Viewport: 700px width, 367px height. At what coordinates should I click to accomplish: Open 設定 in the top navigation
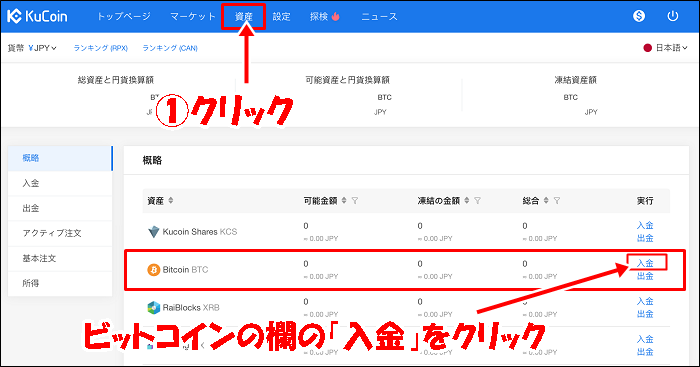pos(281,17)
